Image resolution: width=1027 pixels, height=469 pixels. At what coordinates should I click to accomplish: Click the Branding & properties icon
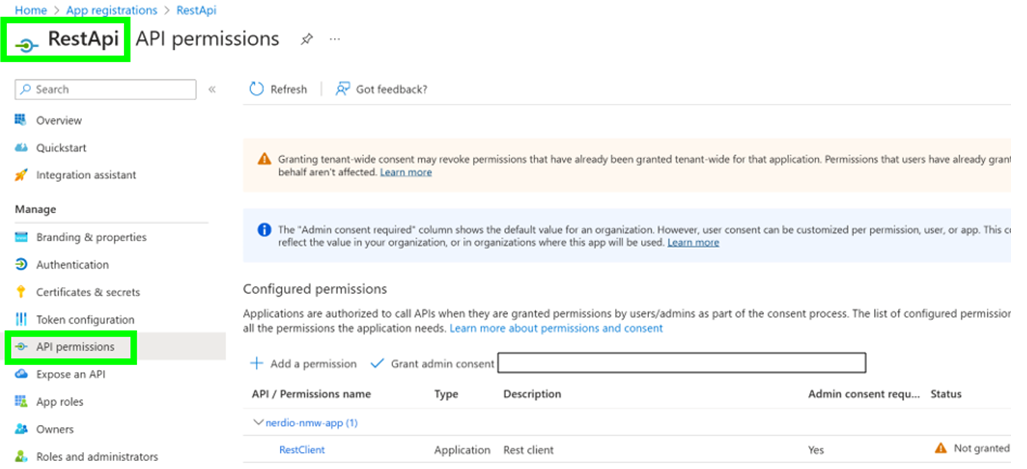pyautogui.click(x=21, y=237)
